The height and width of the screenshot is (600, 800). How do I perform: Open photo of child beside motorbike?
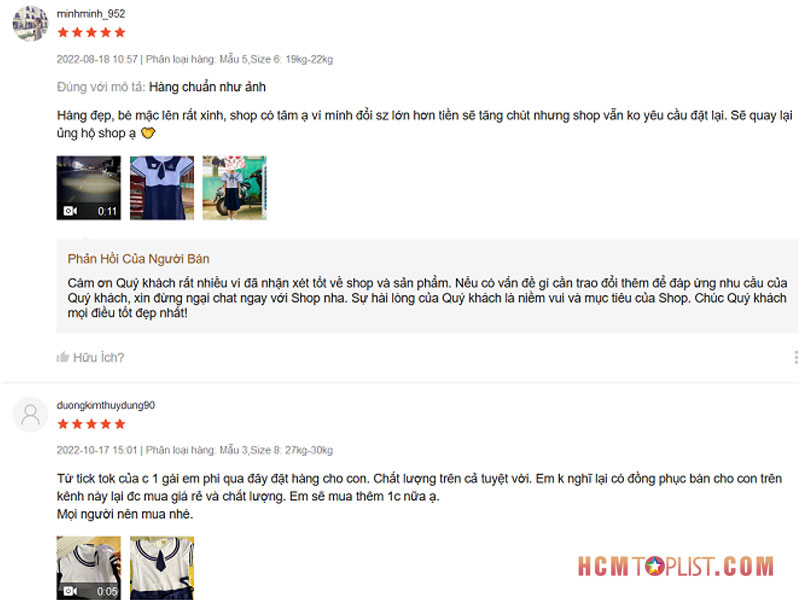pyautogui.click(x=235, y=188)
